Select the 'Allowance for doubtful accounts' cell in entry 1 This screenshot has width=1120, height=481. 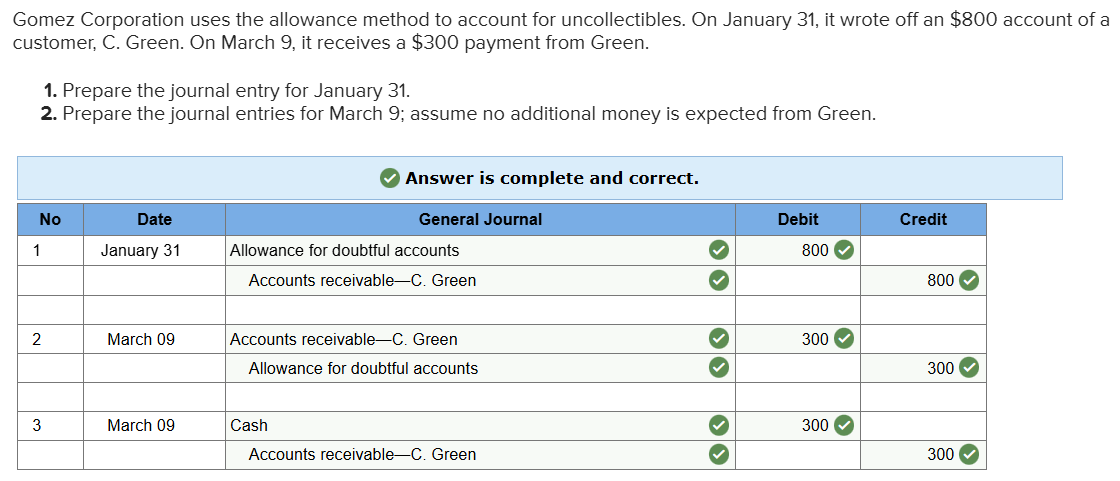[x=345, y=250]
